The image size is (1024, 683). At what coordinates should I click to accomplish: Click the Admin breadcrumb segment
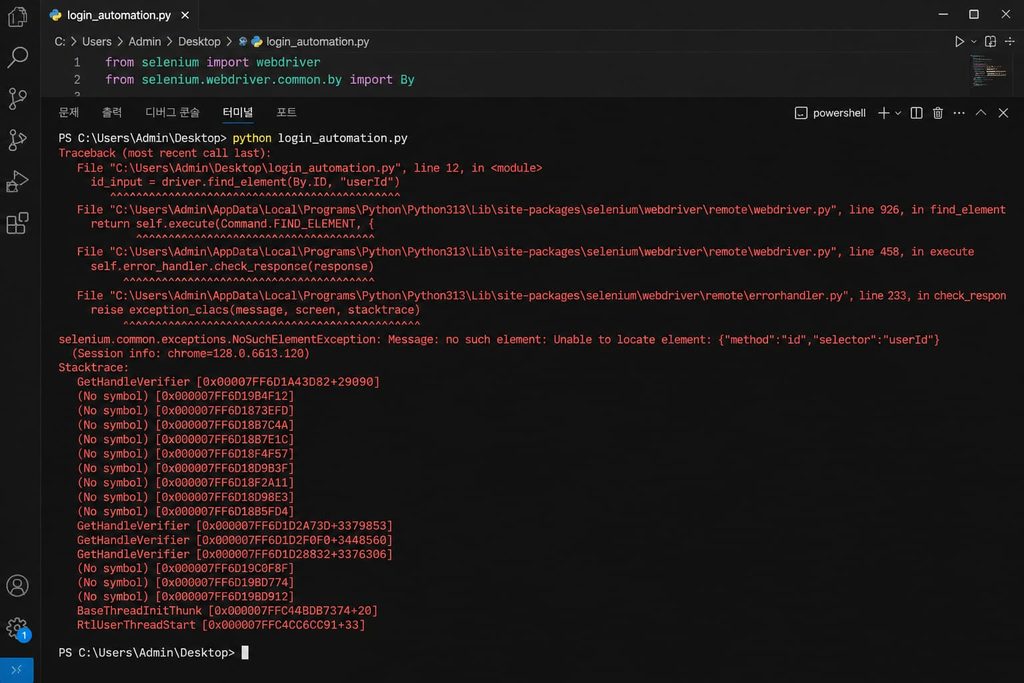[144, 41]
